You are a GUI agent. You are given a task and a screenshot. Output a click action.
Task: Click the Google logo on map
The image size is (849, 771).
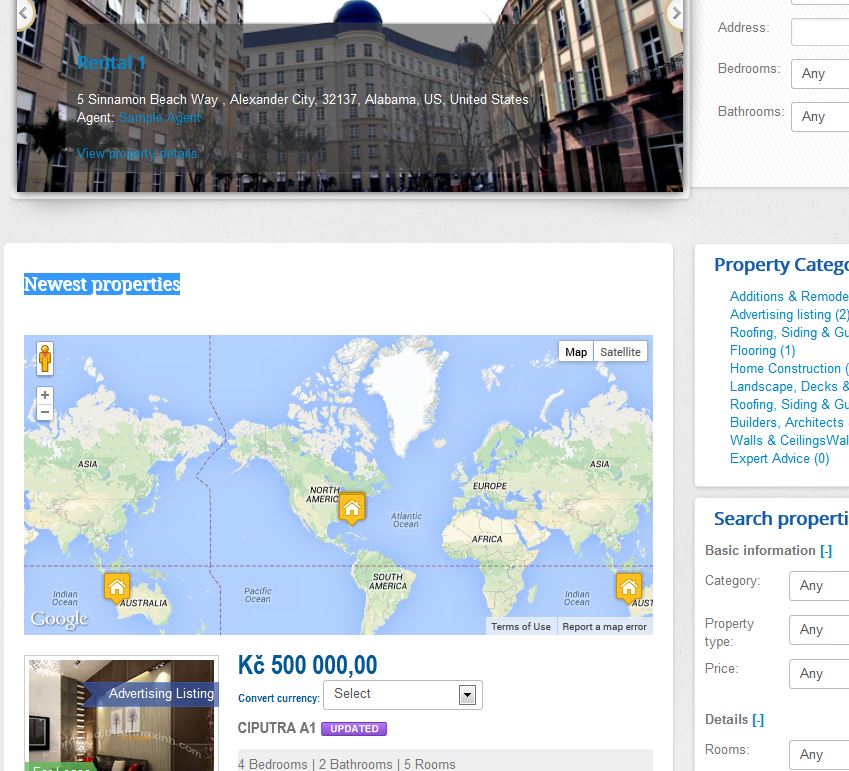59,619
